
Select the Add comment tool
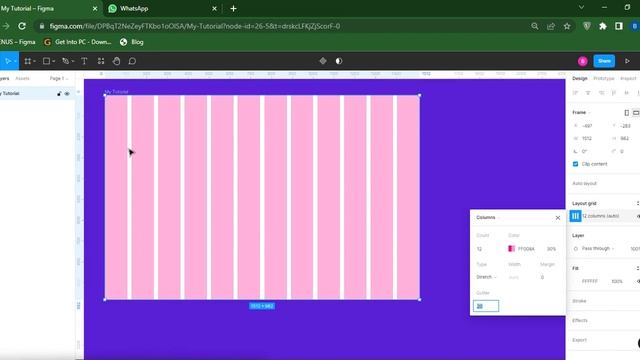132,61
